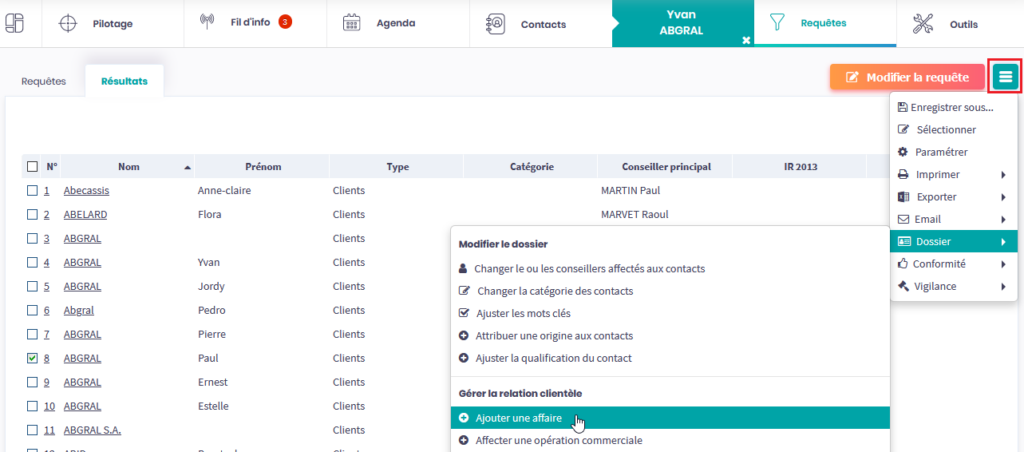The width and height of the screenshot is (1024, 452).
Task: Close the Yvan ABGRAL tab
Action: point(745,39)
